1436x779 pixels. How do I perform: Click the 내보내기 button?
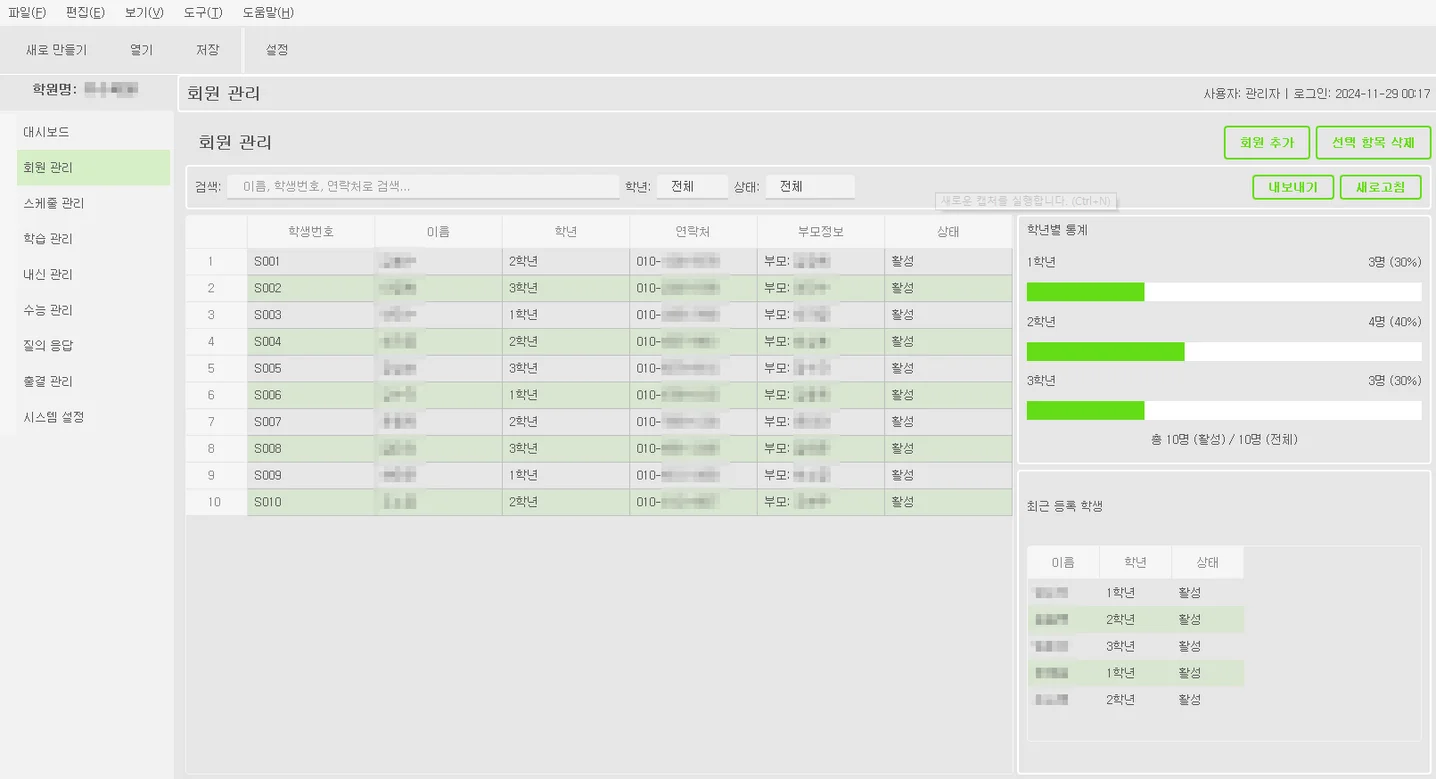pos(1293,187)
